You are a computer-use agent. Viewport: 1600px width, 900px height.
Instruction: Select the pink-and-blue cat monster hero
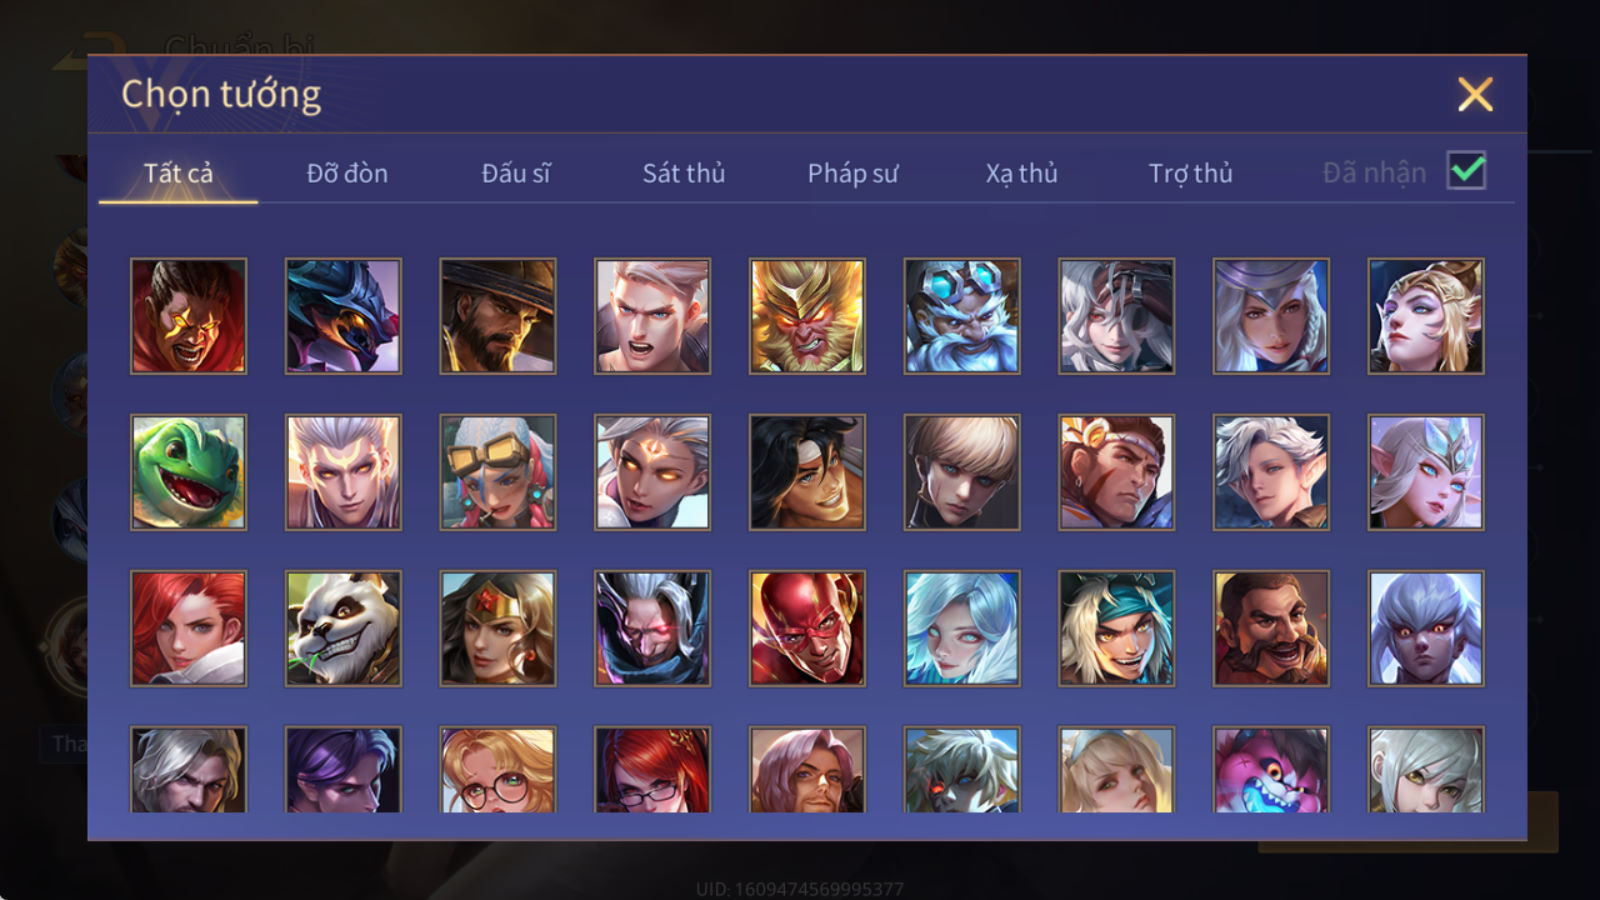[x=1271, y=769]
